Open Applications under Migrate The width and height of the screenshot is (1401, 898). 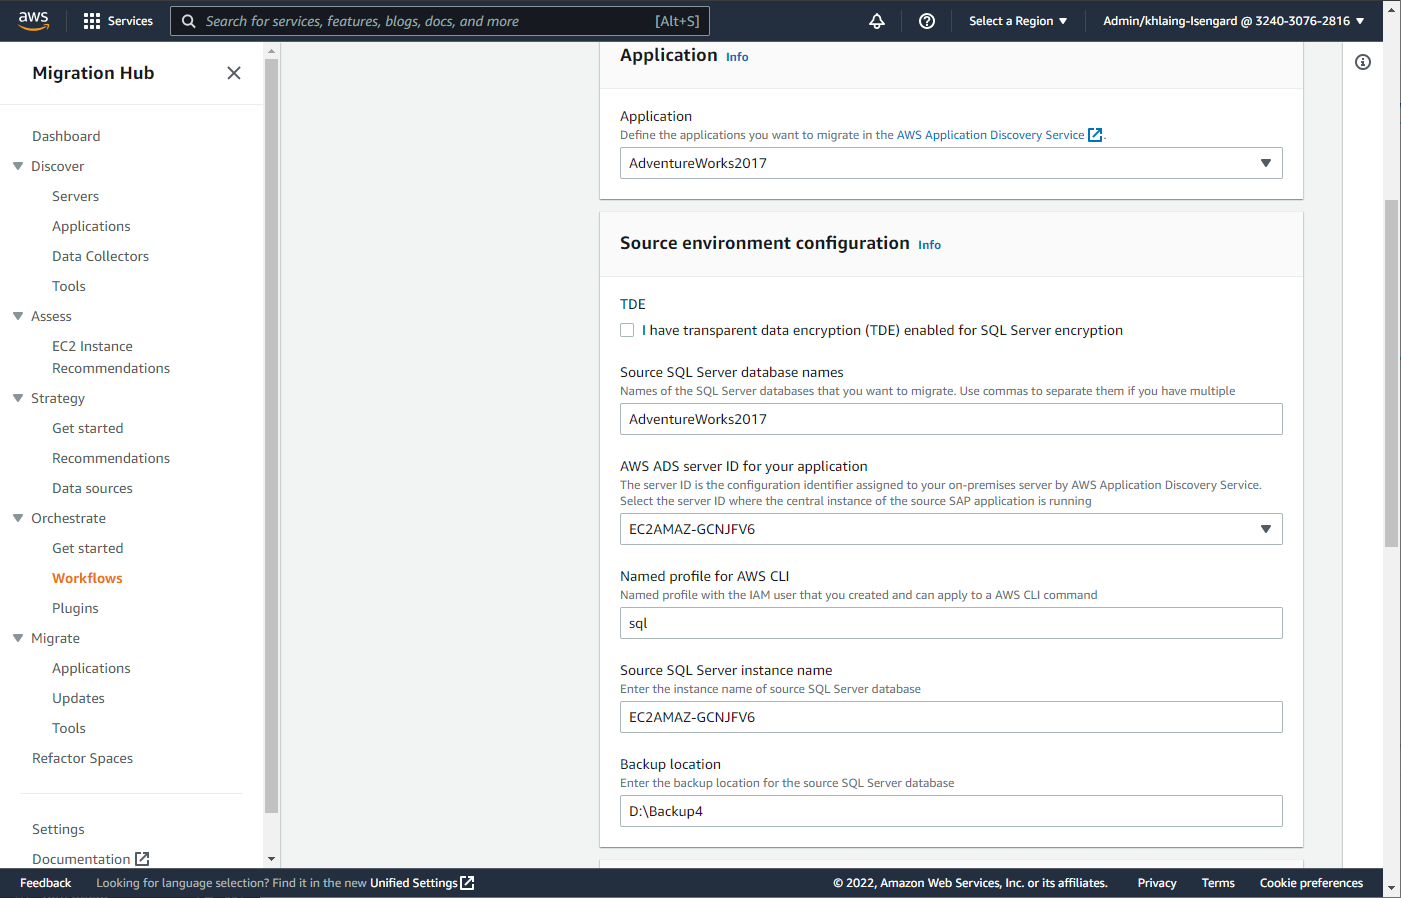91,668
